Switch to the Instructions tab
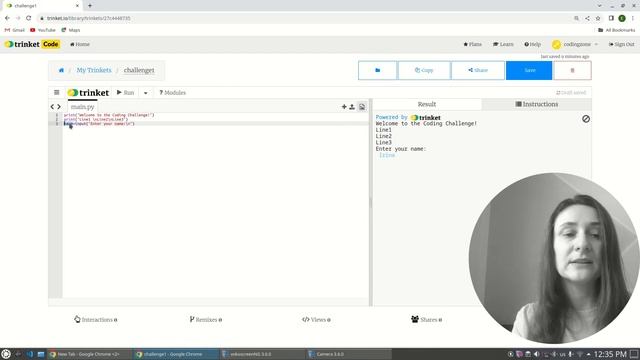Viewport: 640px width, 360px height. pos(536,104)
